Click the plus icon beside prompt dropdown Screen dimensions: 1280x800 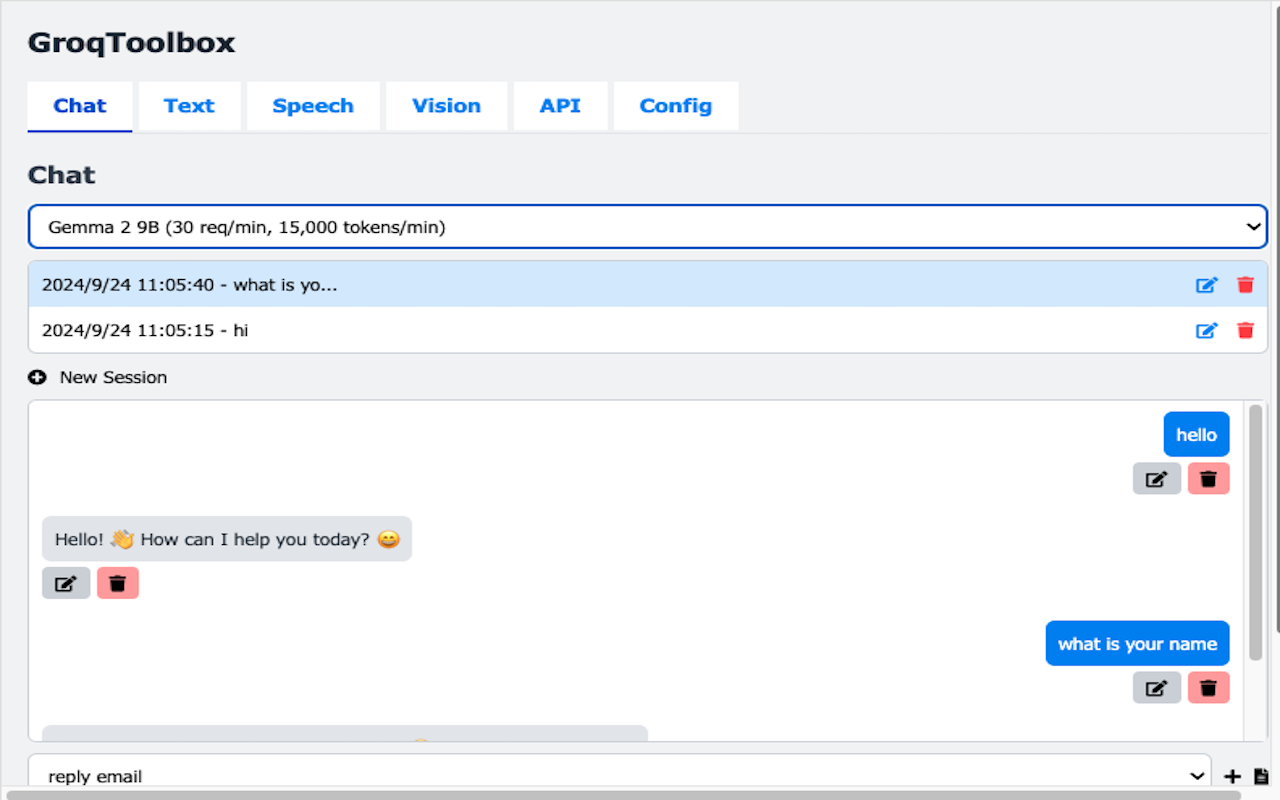[1232, 776]
